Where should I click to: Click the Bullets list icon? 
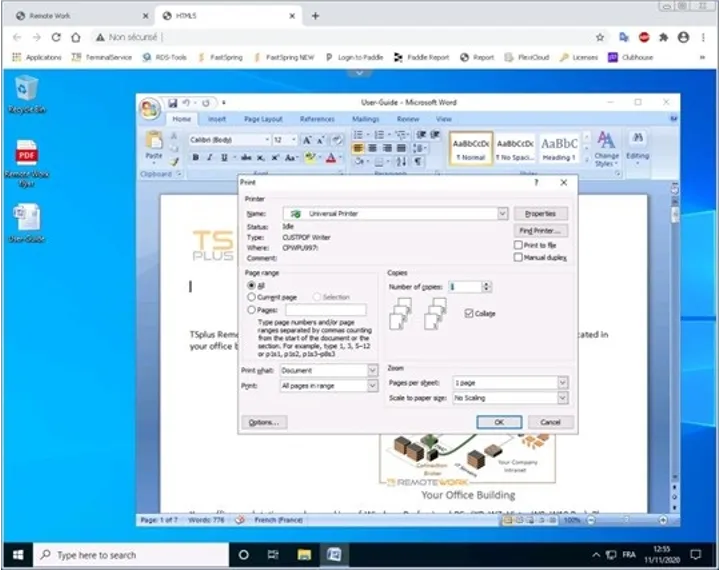pyautogui.click(x=358, y=135)
